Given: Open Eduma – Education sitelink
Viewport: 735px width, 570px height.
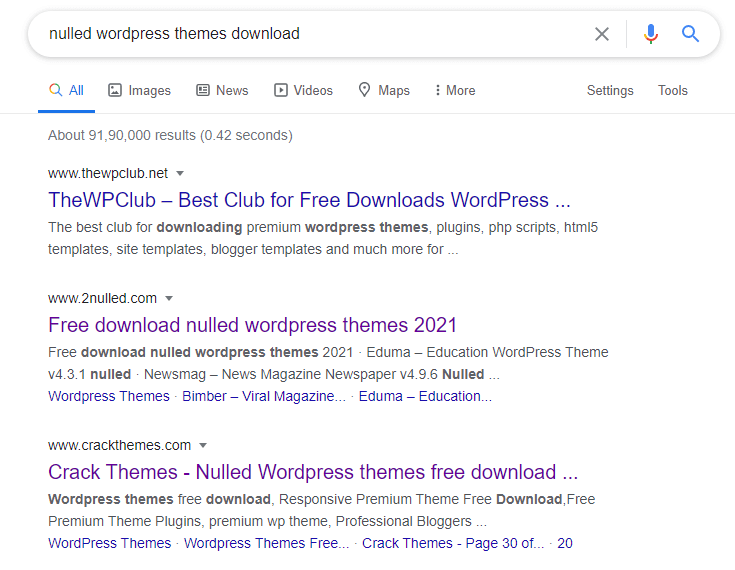Looking at the screenshot, I should [x=425, y=397].
